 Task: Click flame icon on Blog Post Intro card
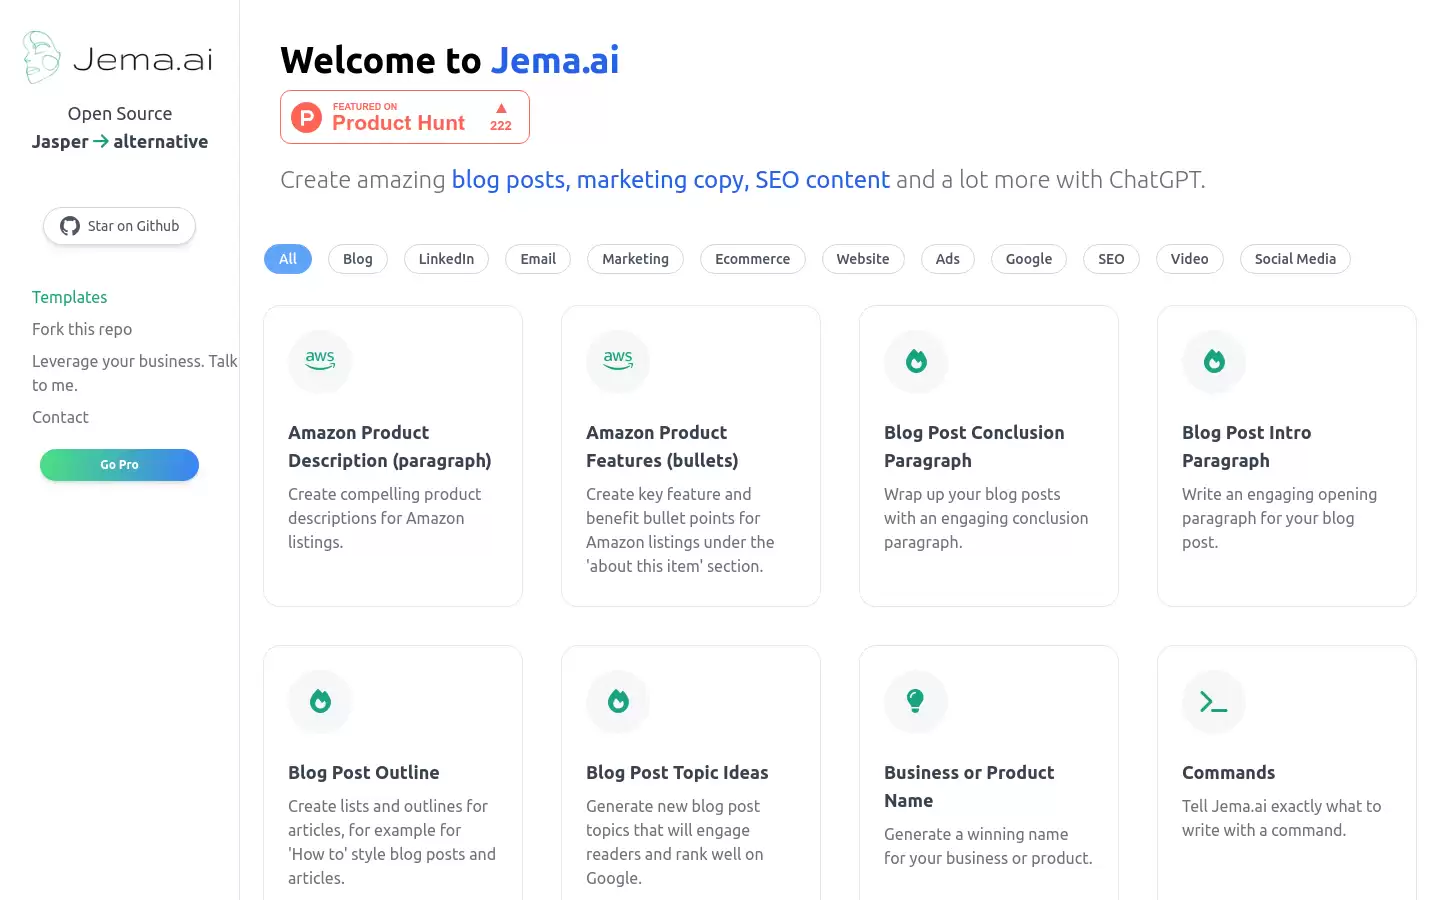coord(1214,361)
